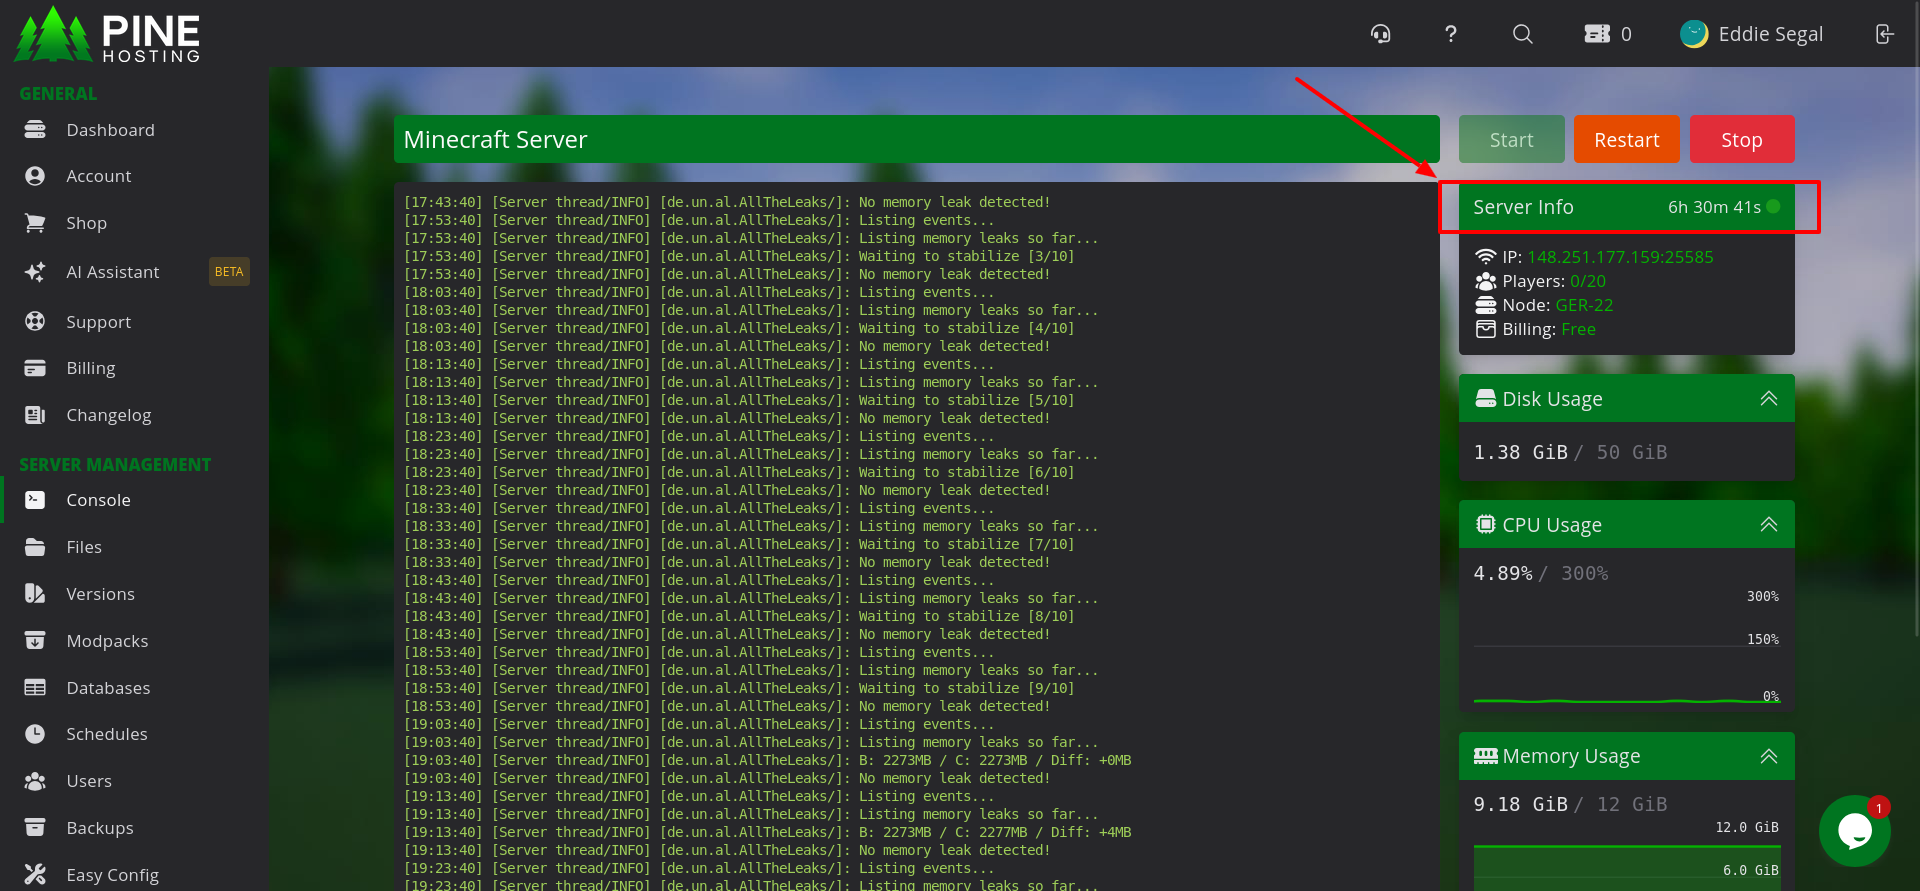Click console line "Waiting to stabilize [9/10]"
Image resolution: width=1920 pixels, height=891 pixels.
[x=966, y=688]
